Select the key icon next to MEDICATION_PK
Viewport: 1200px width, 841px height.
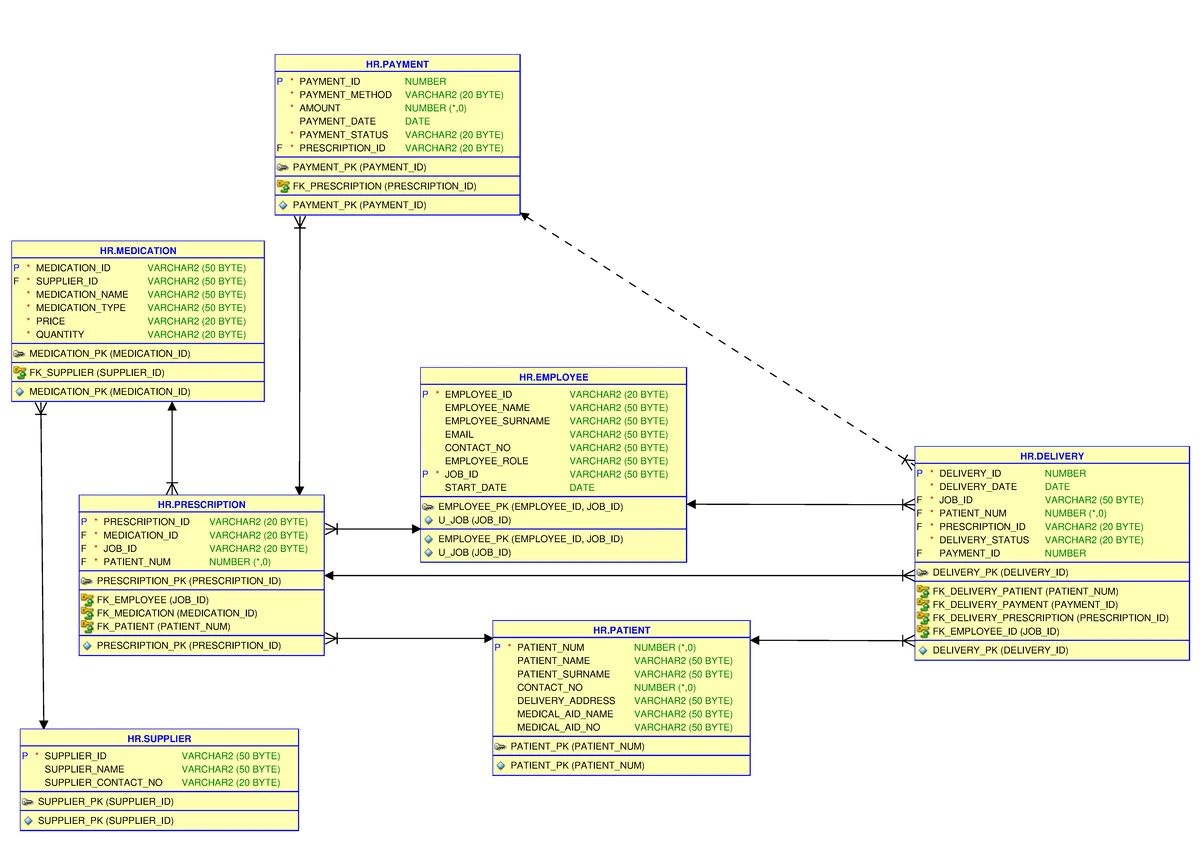click(20, 353)
